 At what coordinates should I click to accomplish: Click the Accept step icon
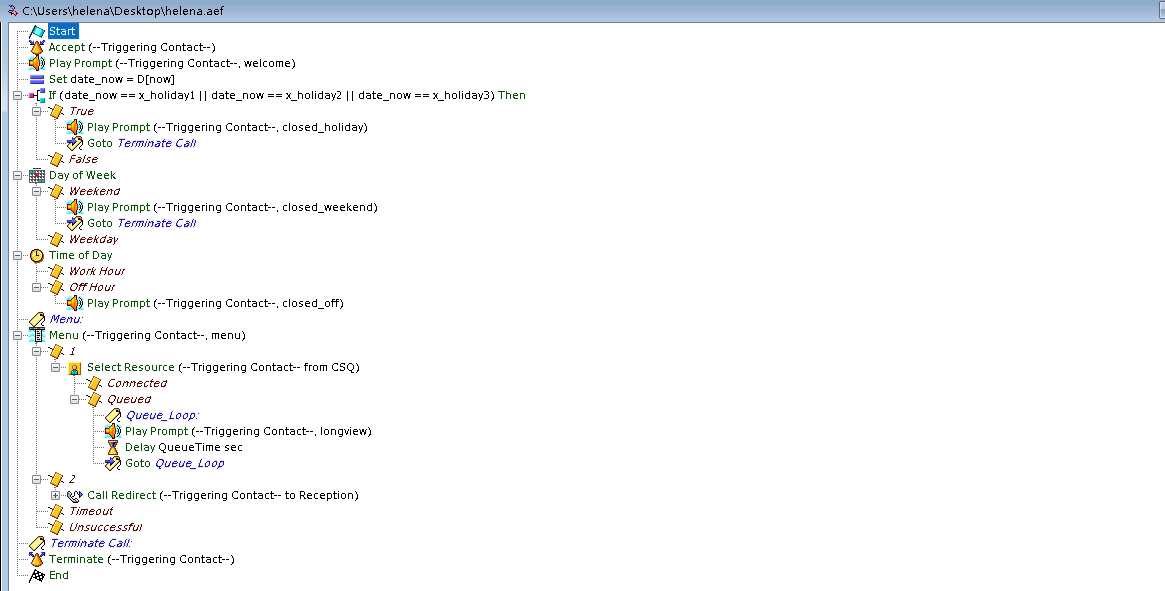coord(37,47)
